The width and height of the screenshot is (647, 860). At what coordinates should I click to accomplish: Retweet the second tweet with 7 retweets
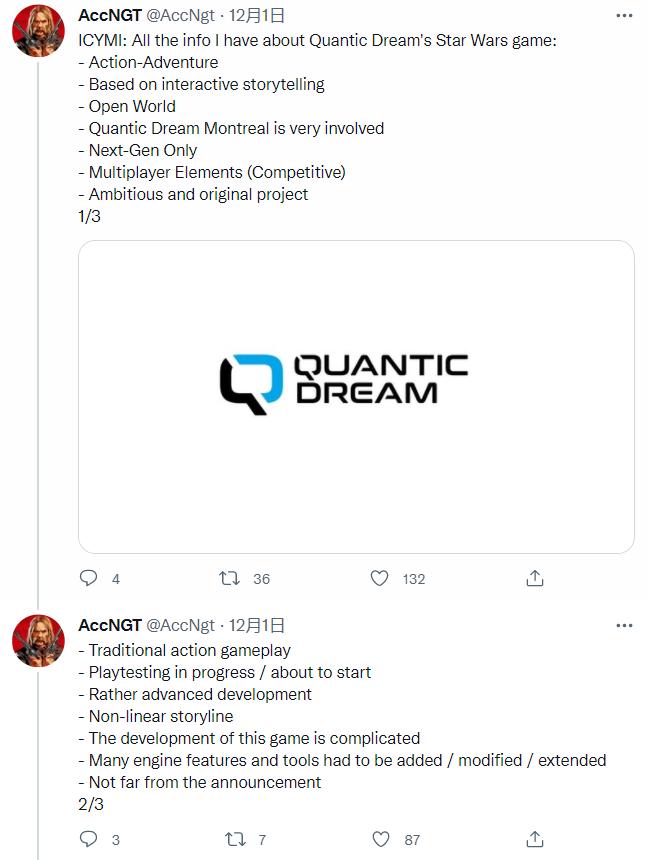click(x=230, y=839)
